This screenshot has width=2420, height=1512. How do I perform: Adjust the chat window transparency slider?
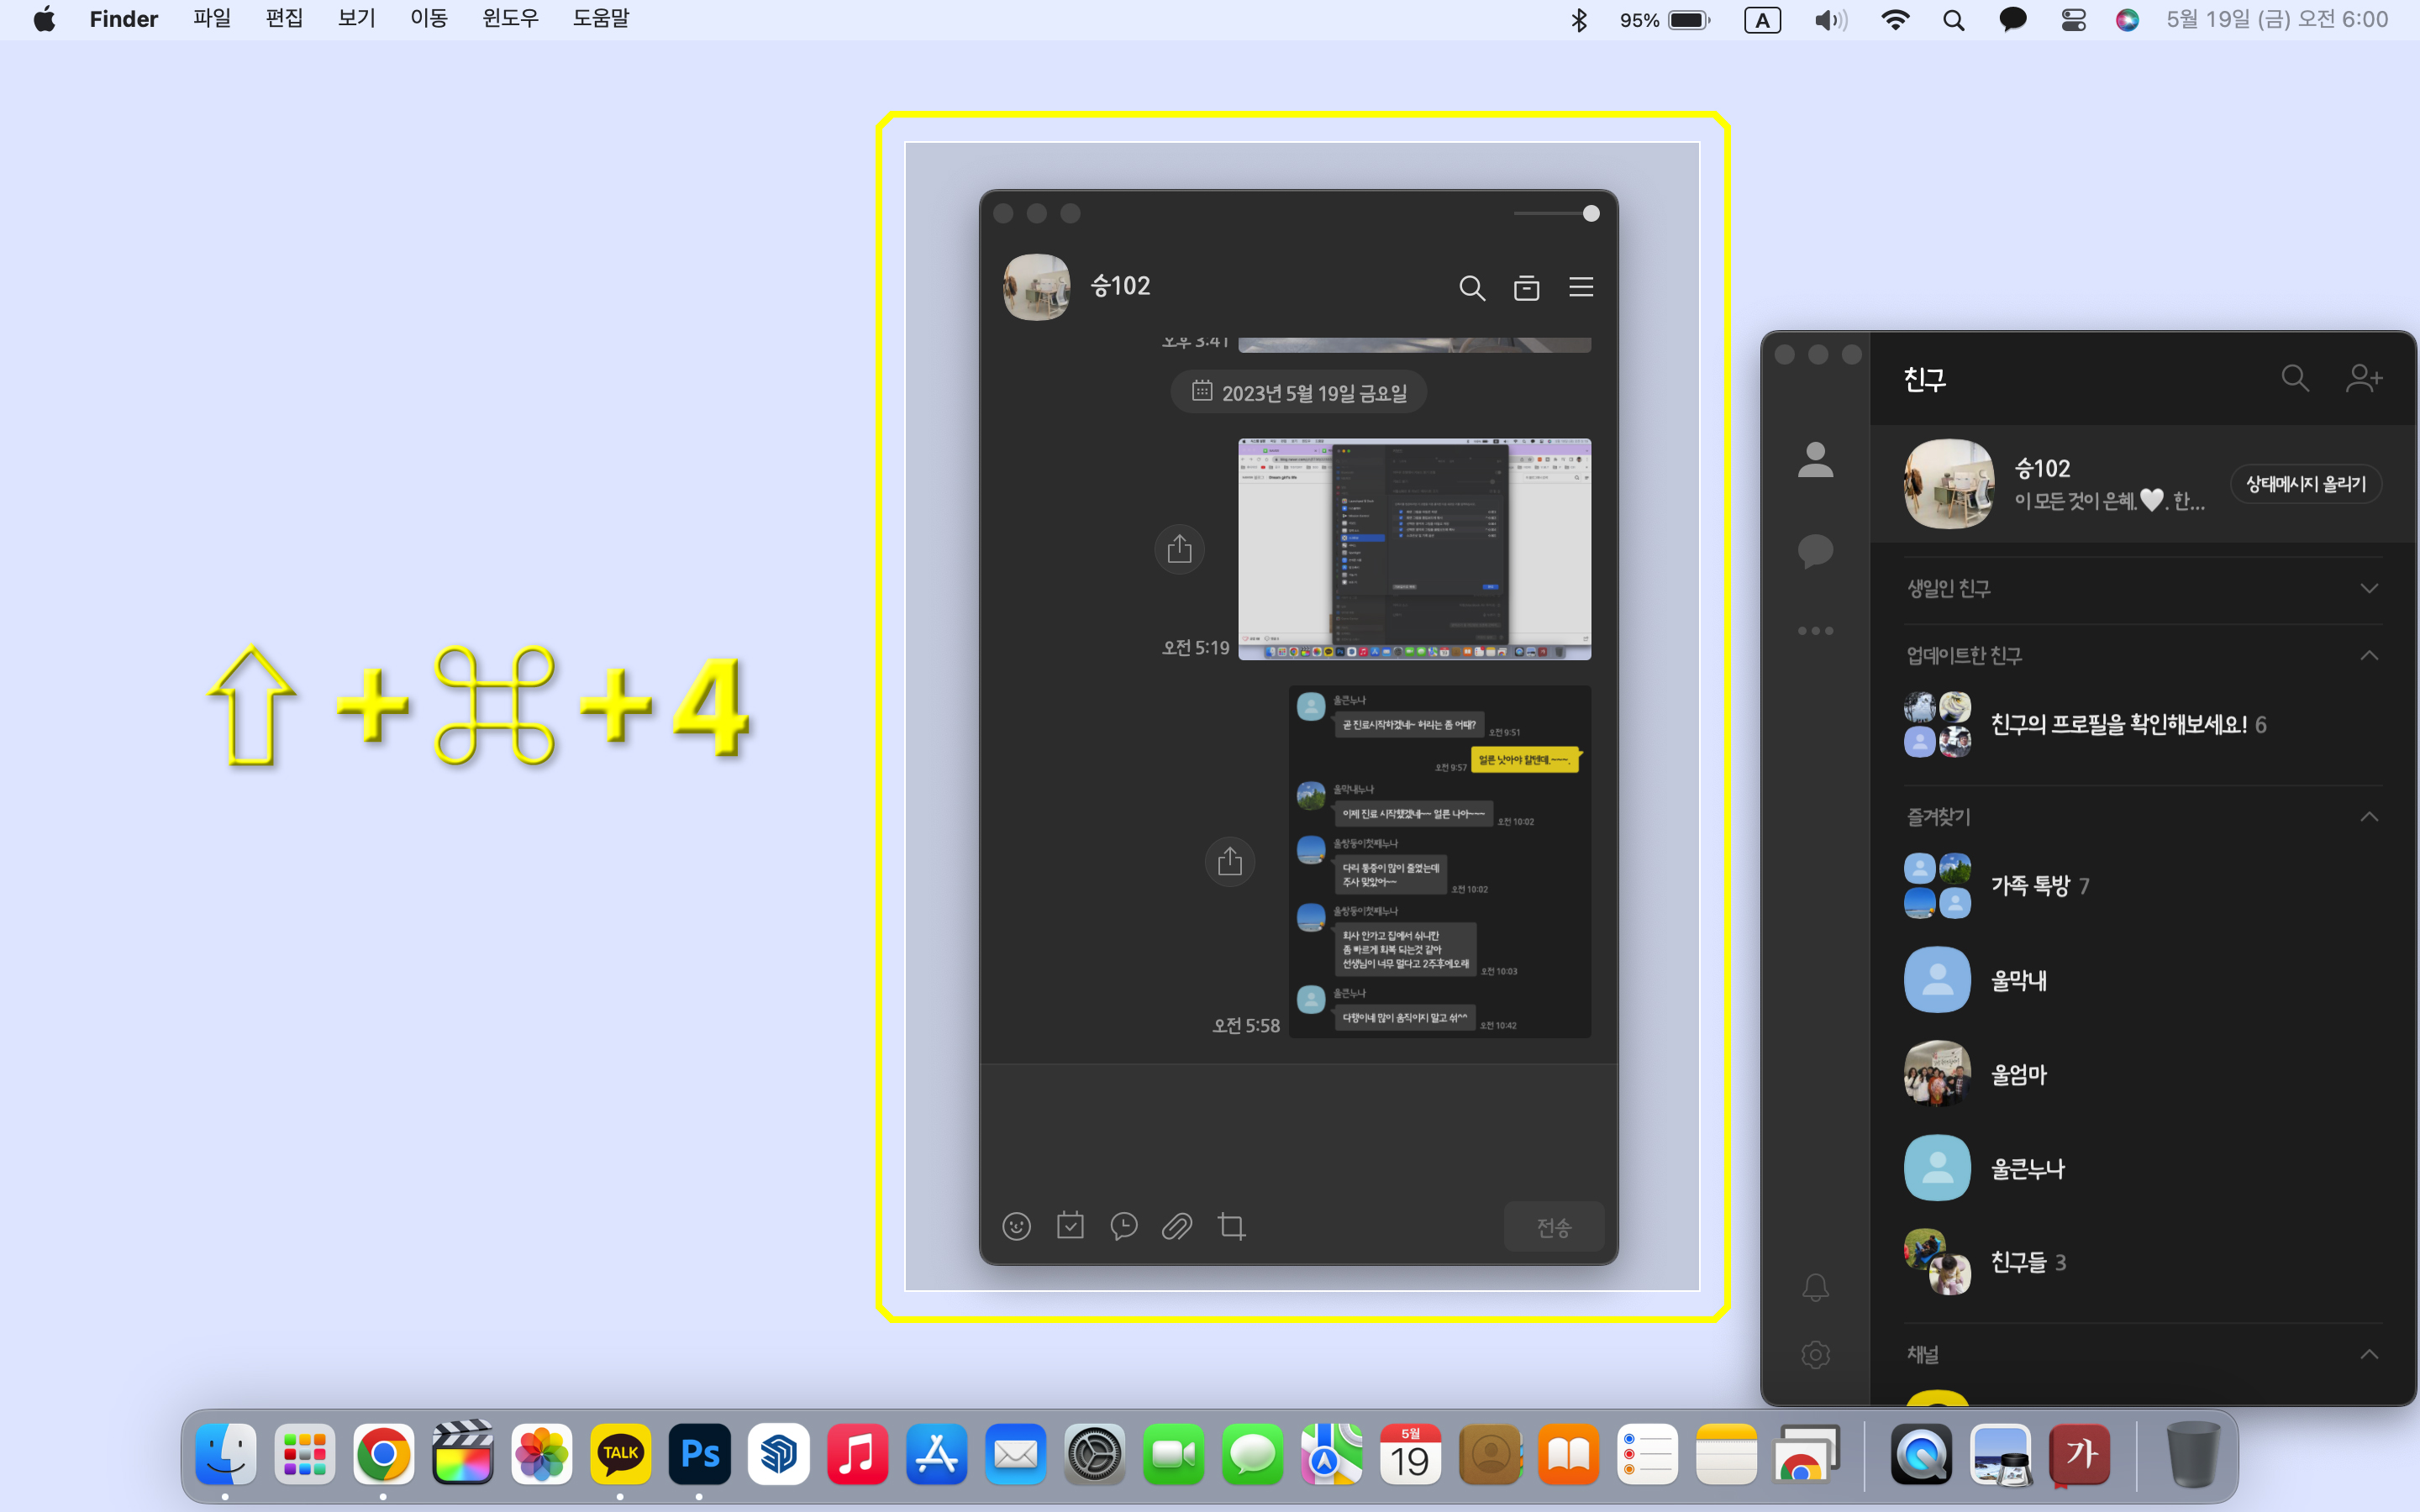(x=1590, y=213)
